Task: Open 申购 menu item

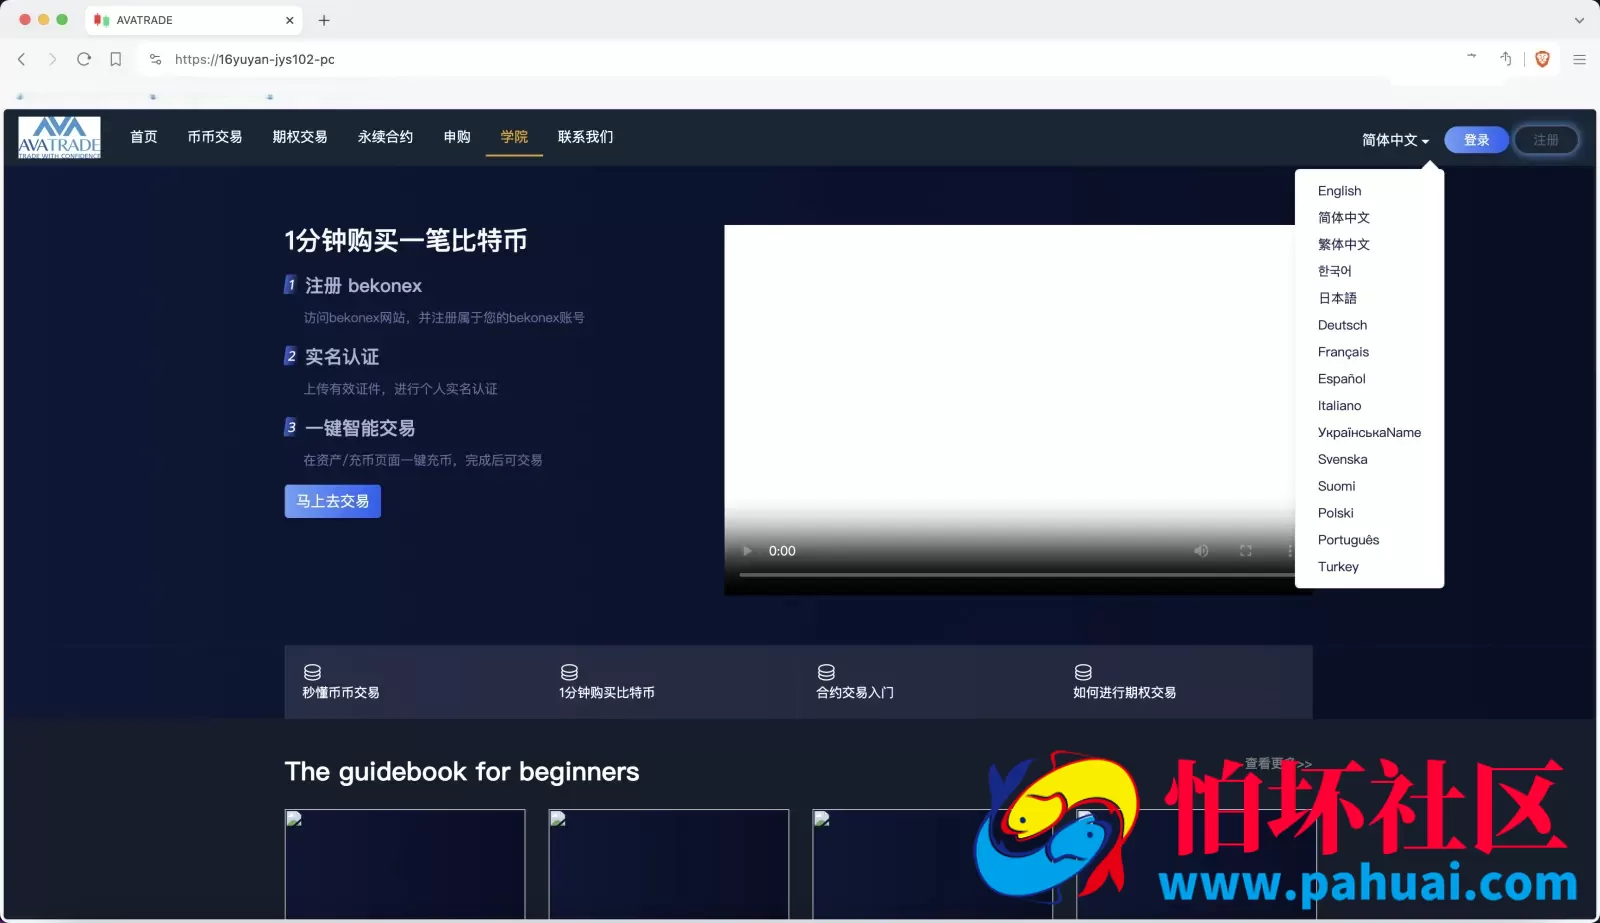Action: 457,137
